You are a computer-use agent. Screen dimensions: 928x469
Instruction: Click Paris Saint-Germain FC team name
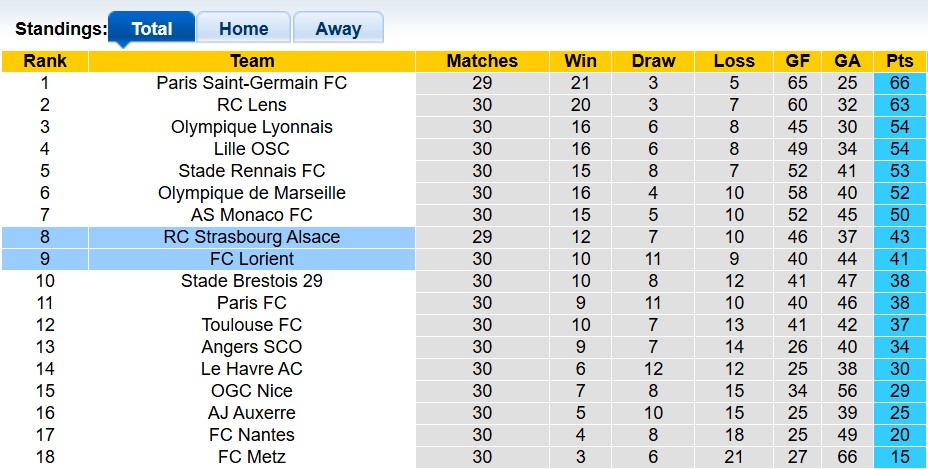pos(252,83)
